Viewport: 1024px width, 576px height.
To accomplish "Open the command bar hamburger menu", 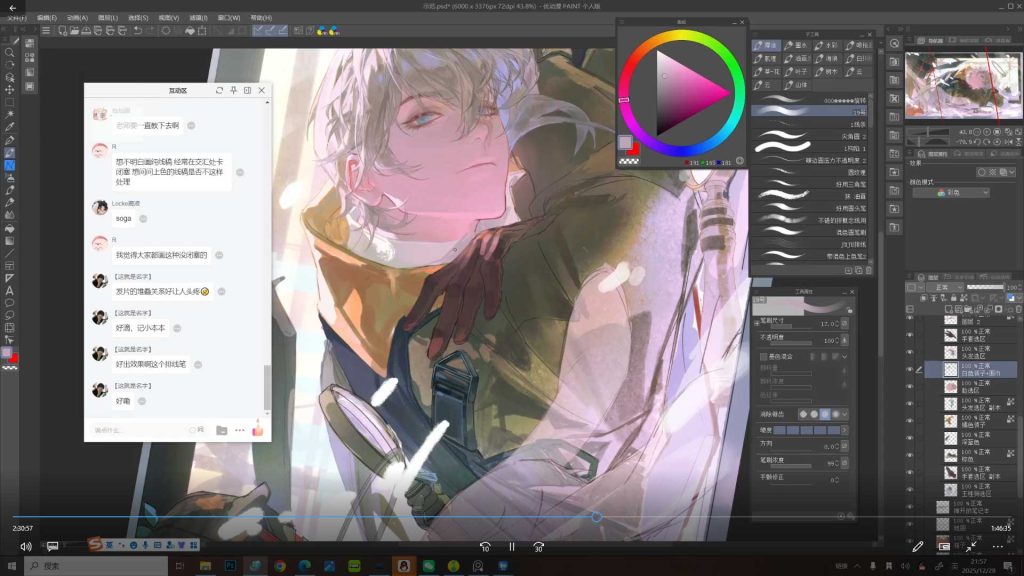I will pos(46,31).
